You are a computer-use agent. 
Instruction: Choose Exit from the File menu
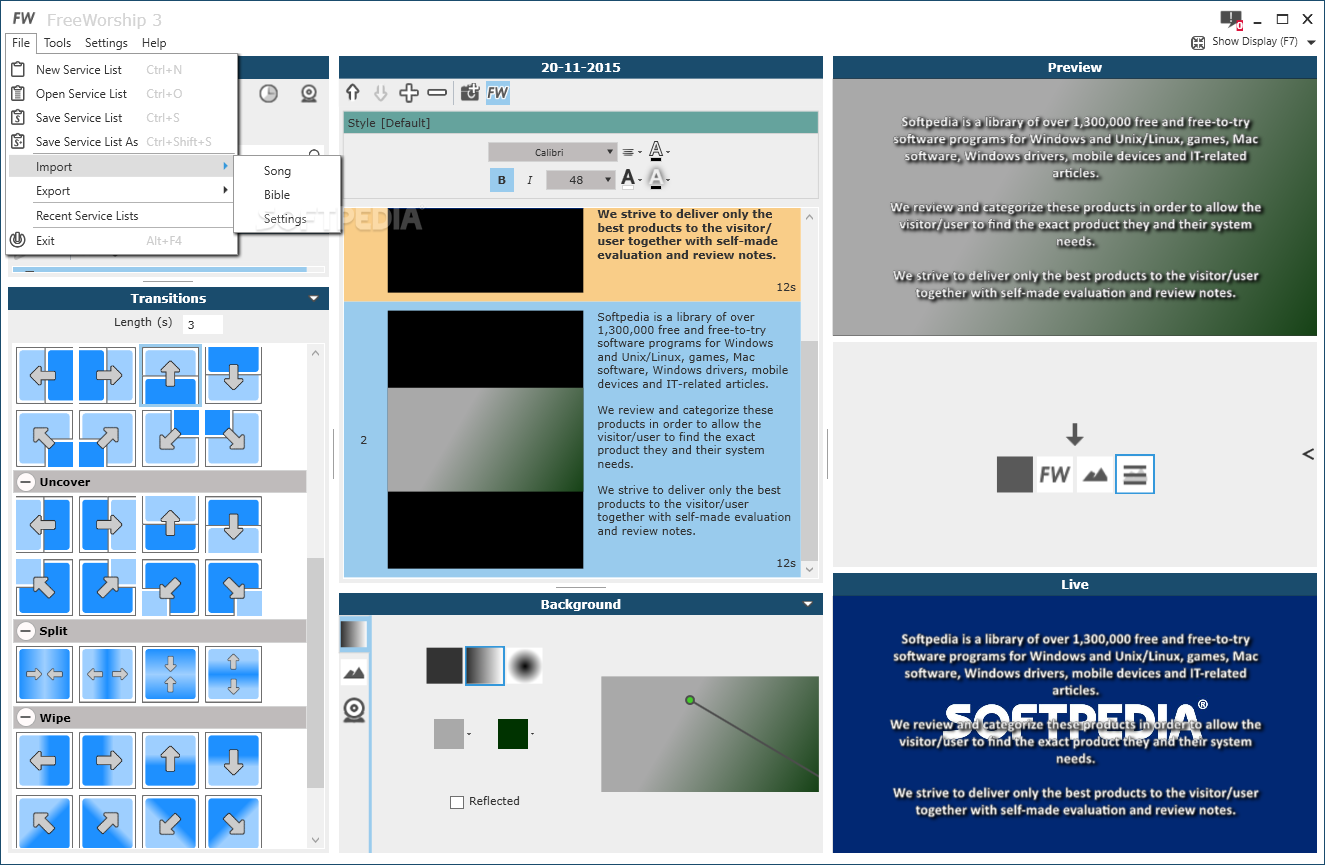122,241
